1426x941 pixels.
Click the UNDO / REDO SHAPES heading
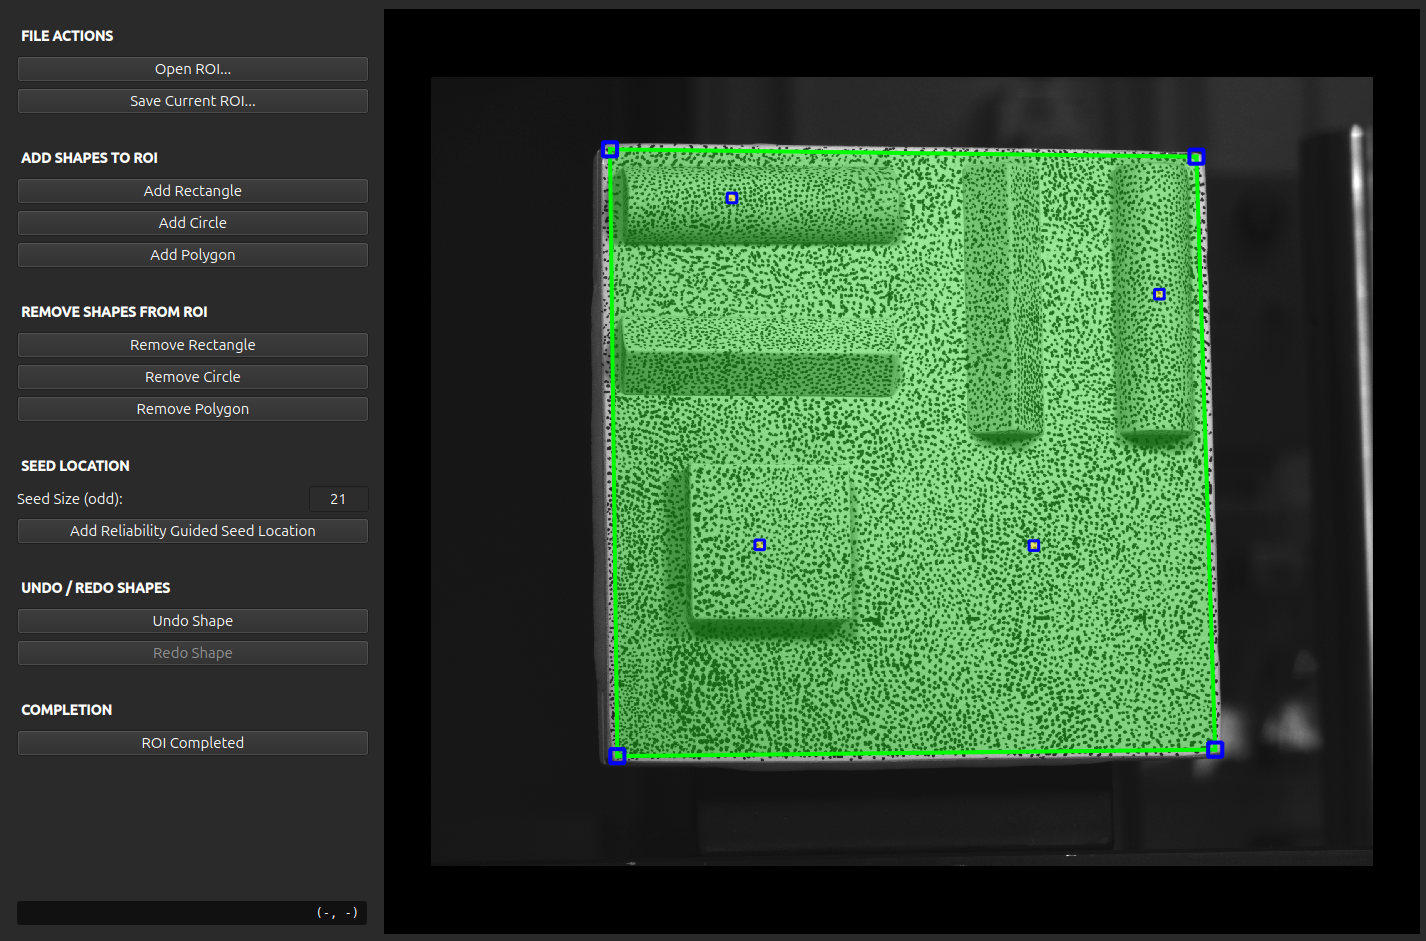tap(95, 588)
